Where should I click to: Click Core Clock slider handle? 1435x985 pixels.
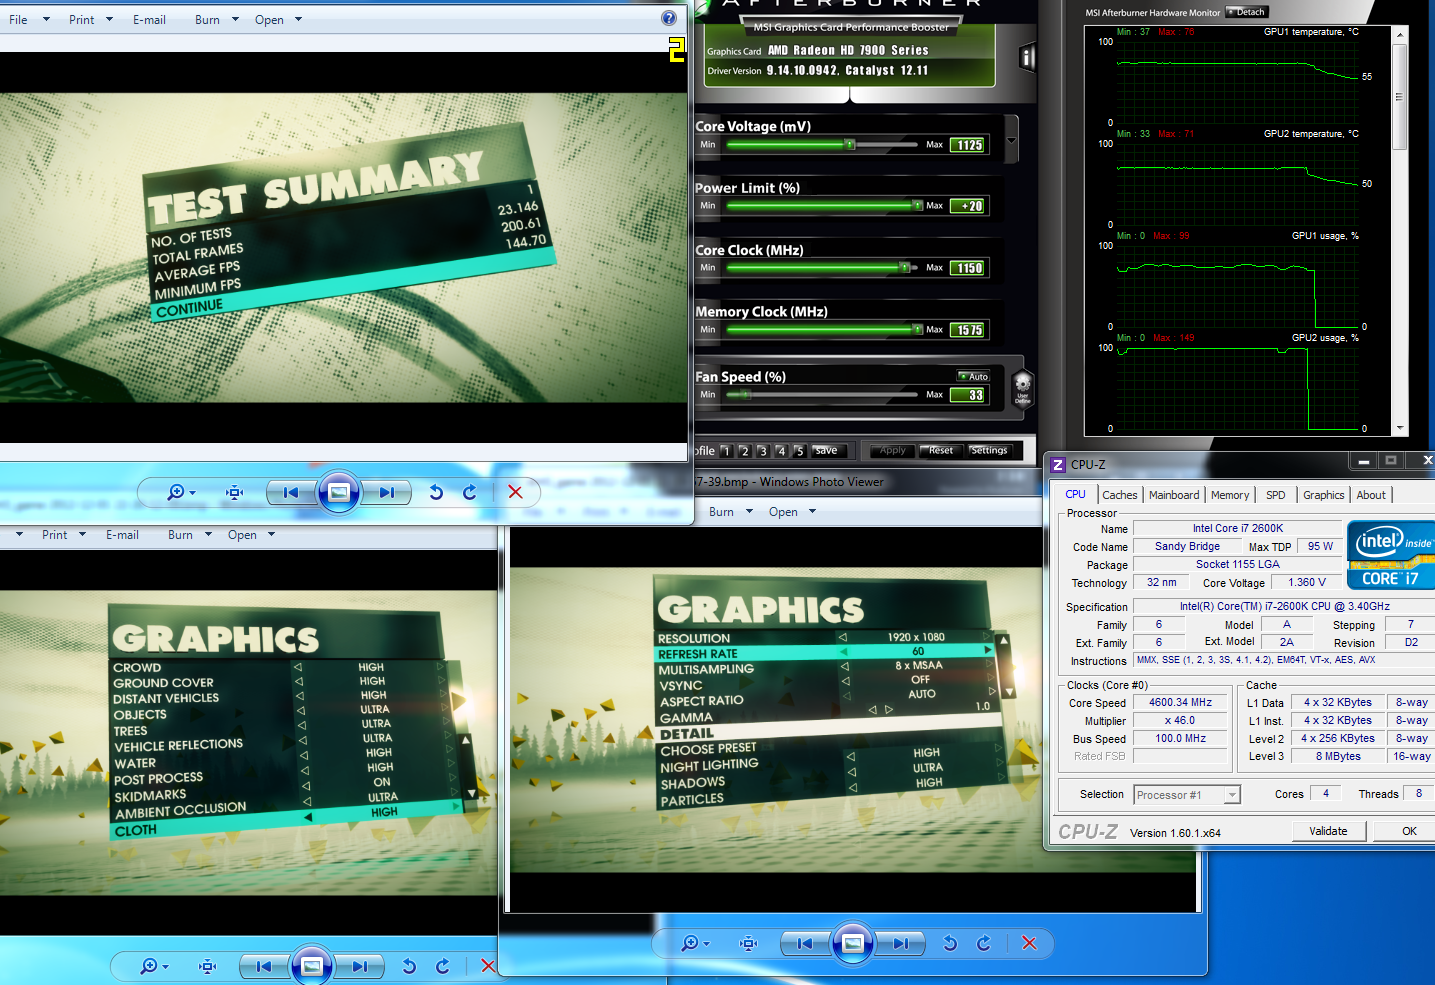click(904, 268)
